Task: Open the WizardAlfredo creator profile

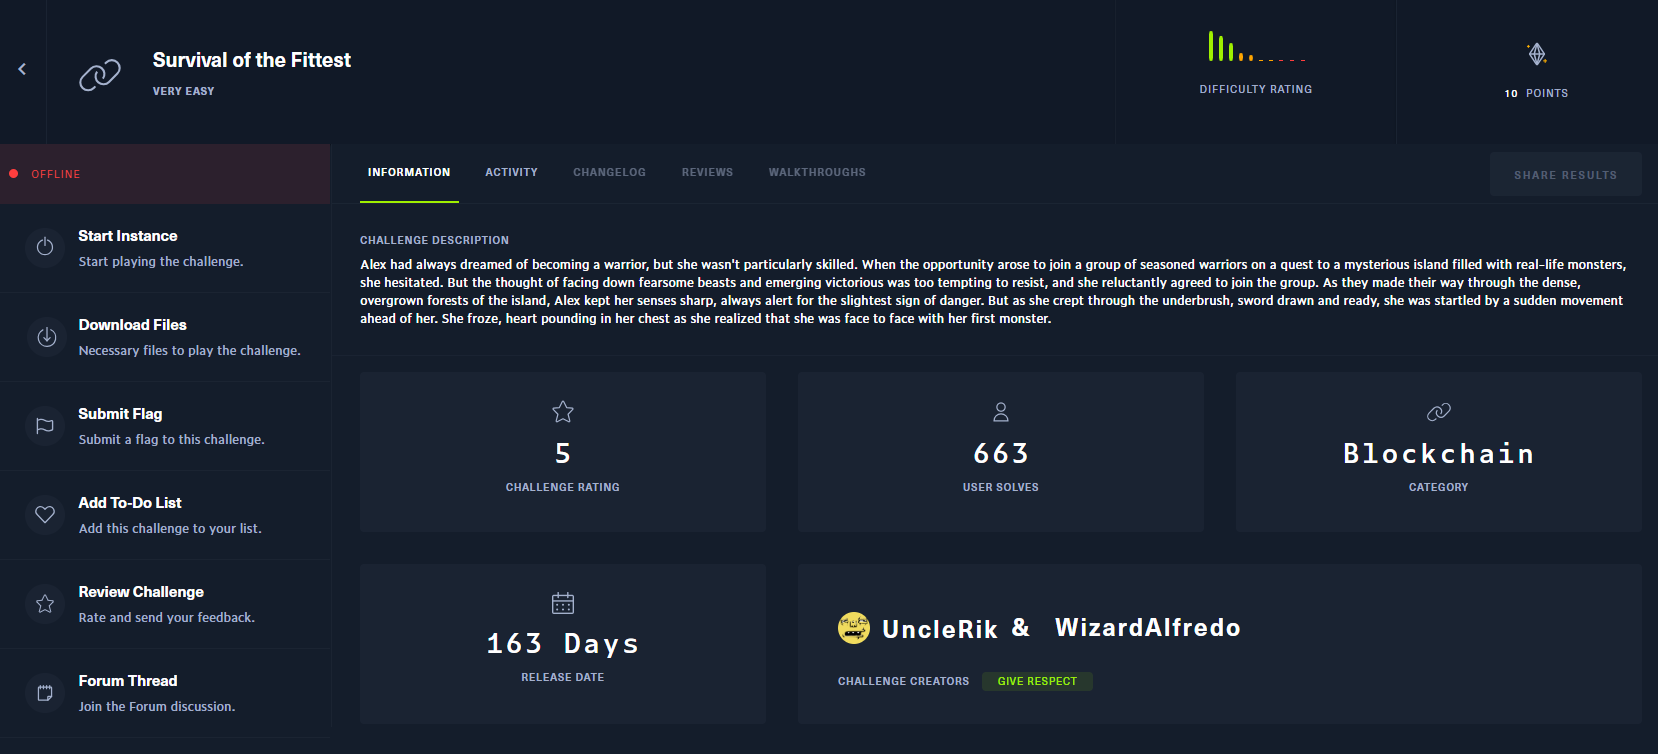Action: coord(1147,628)
